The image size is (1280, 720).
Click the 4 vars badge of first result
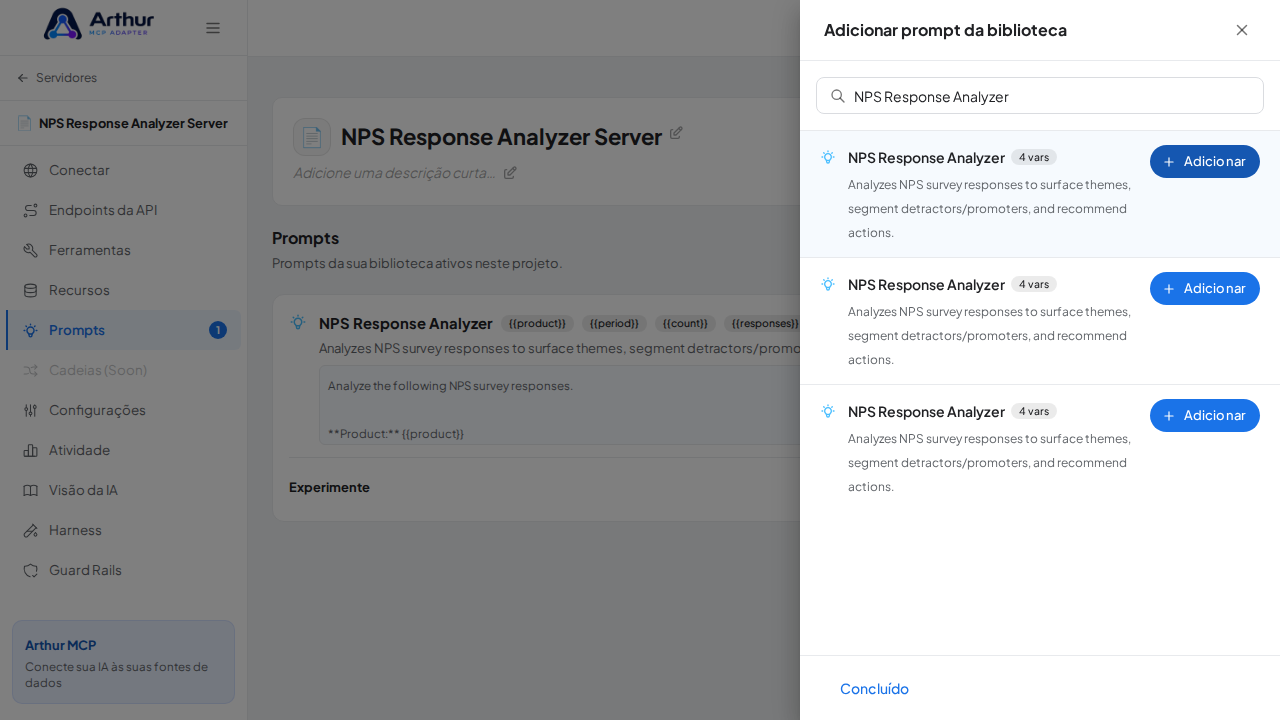pyautogui.click(x=1034, y=157)
